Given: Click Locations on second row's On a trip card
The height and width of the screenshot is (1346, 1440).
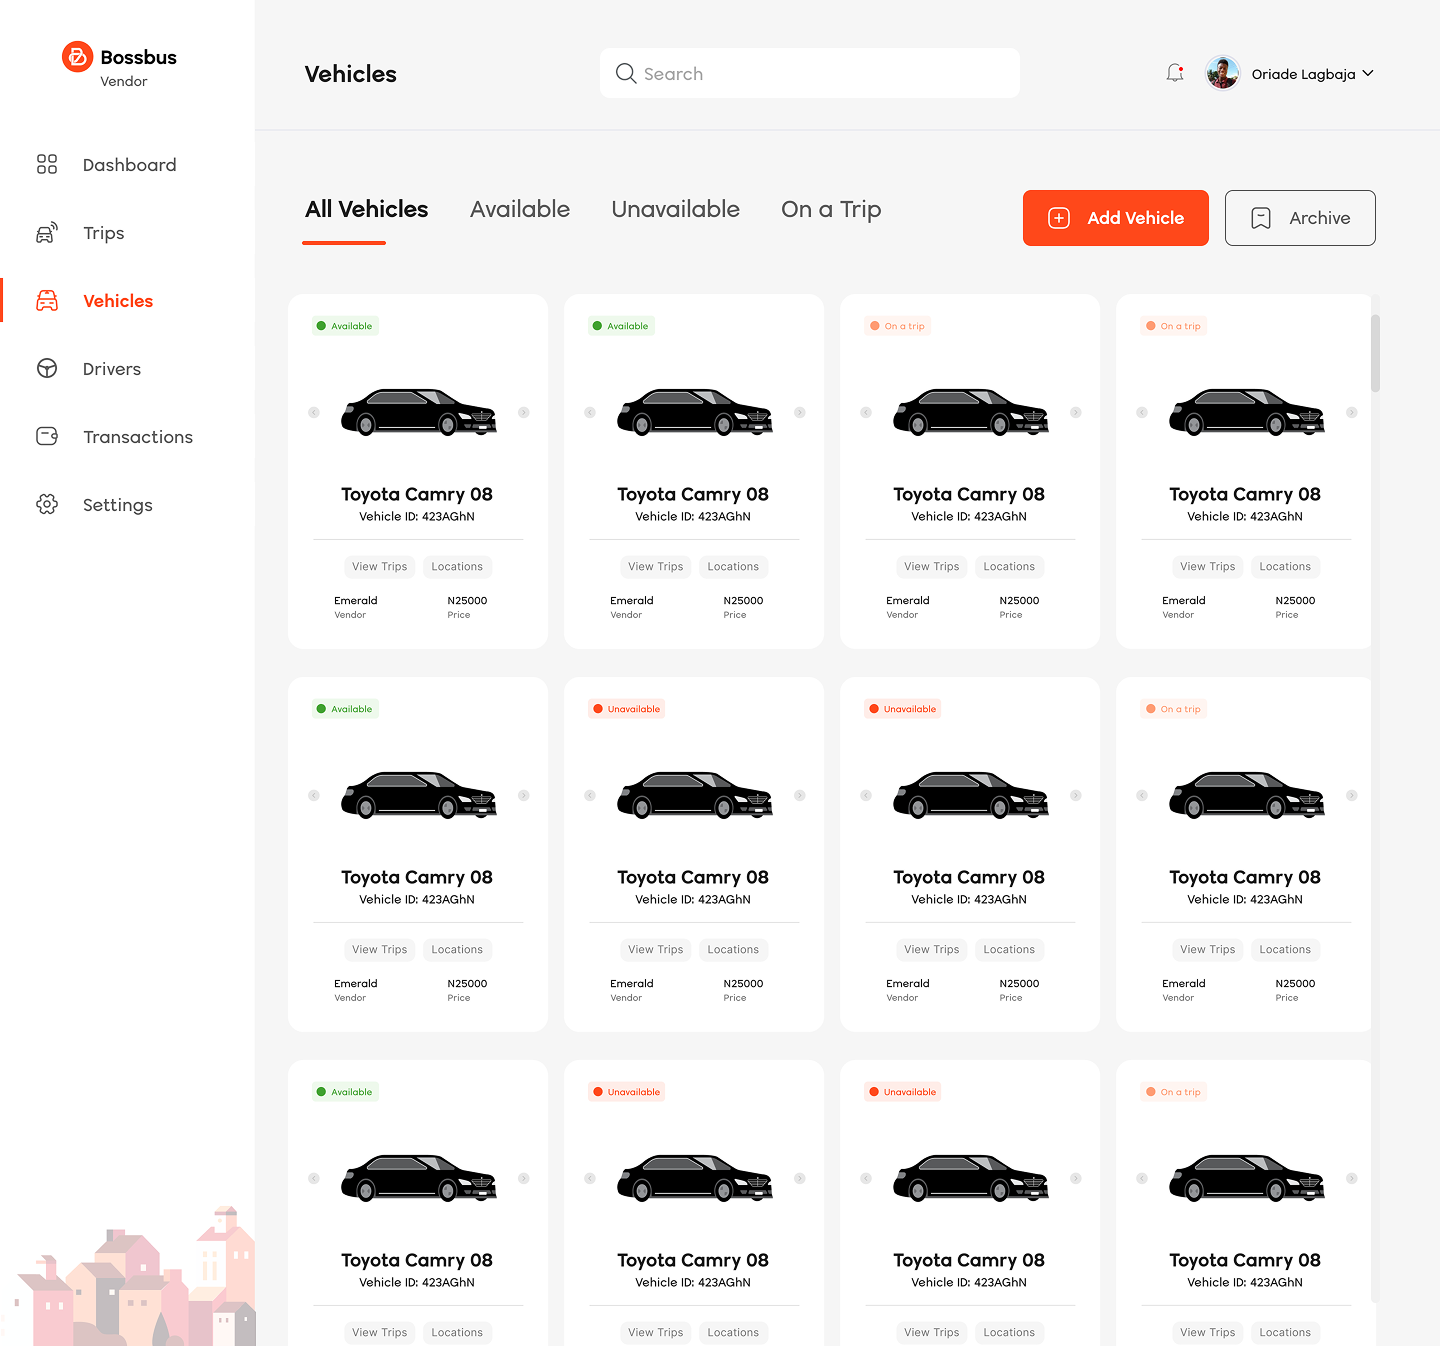Looking at the screenshot, I should (x=1285, y=950).
